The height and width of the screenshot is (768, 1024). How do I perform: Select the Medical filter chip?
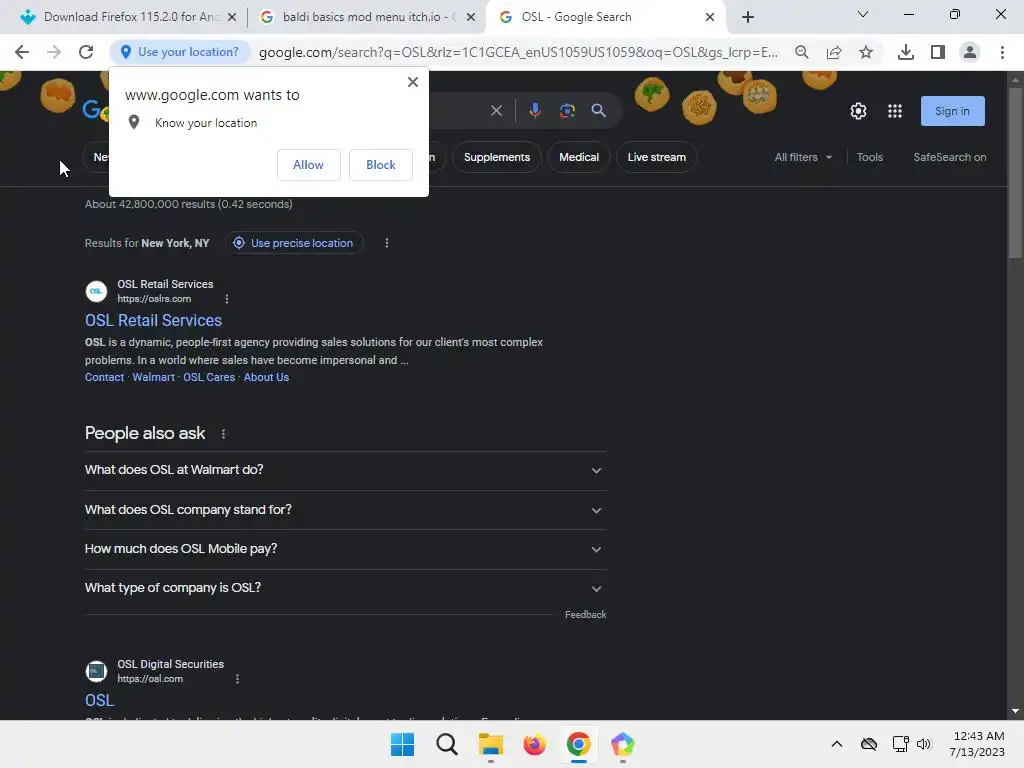[x=579, y=157]
